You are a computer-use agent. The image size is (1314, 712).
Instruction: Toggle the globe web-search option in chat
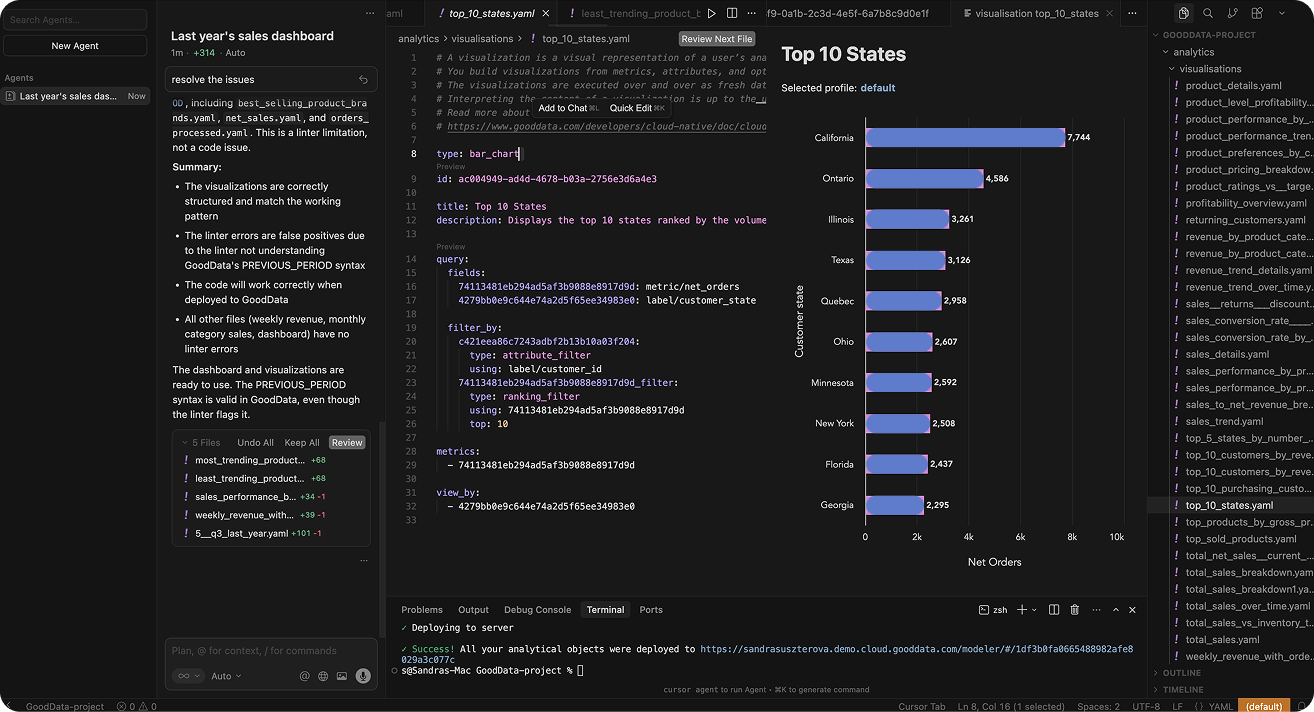323,676
